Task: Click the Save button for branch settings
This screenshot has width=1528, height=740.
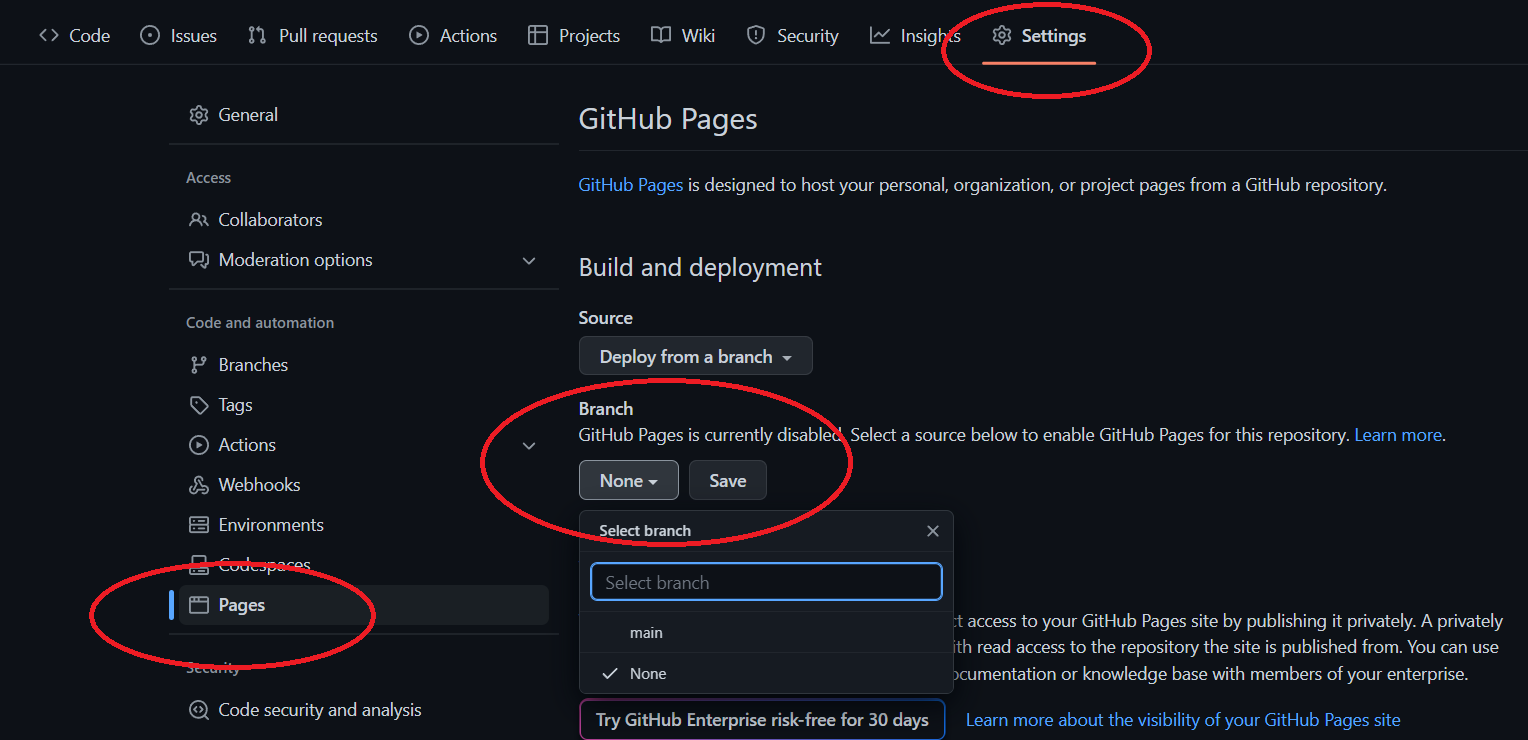Action: click(727, 480)
